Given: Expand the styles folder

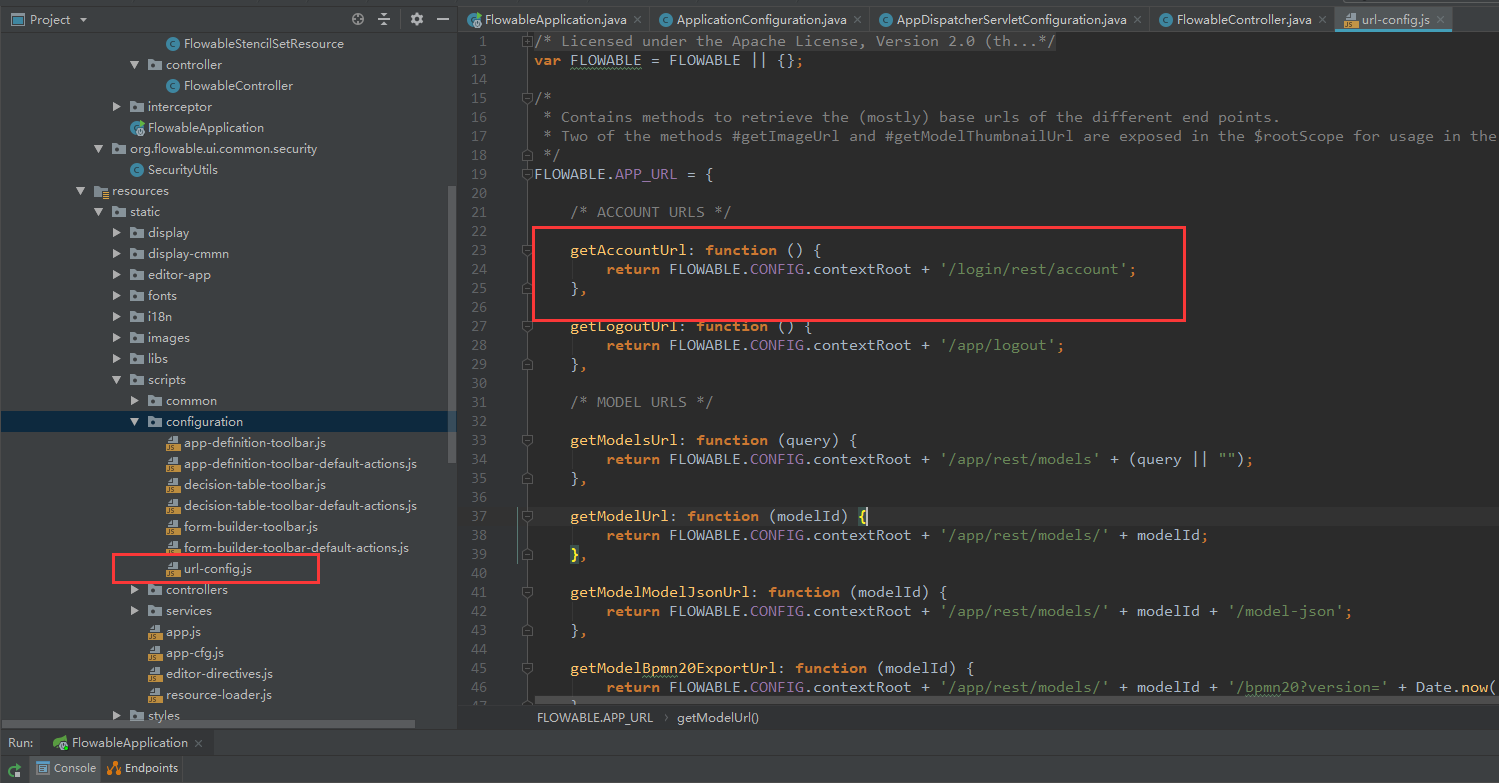Looking at the screenshot, I should (117, 716).
